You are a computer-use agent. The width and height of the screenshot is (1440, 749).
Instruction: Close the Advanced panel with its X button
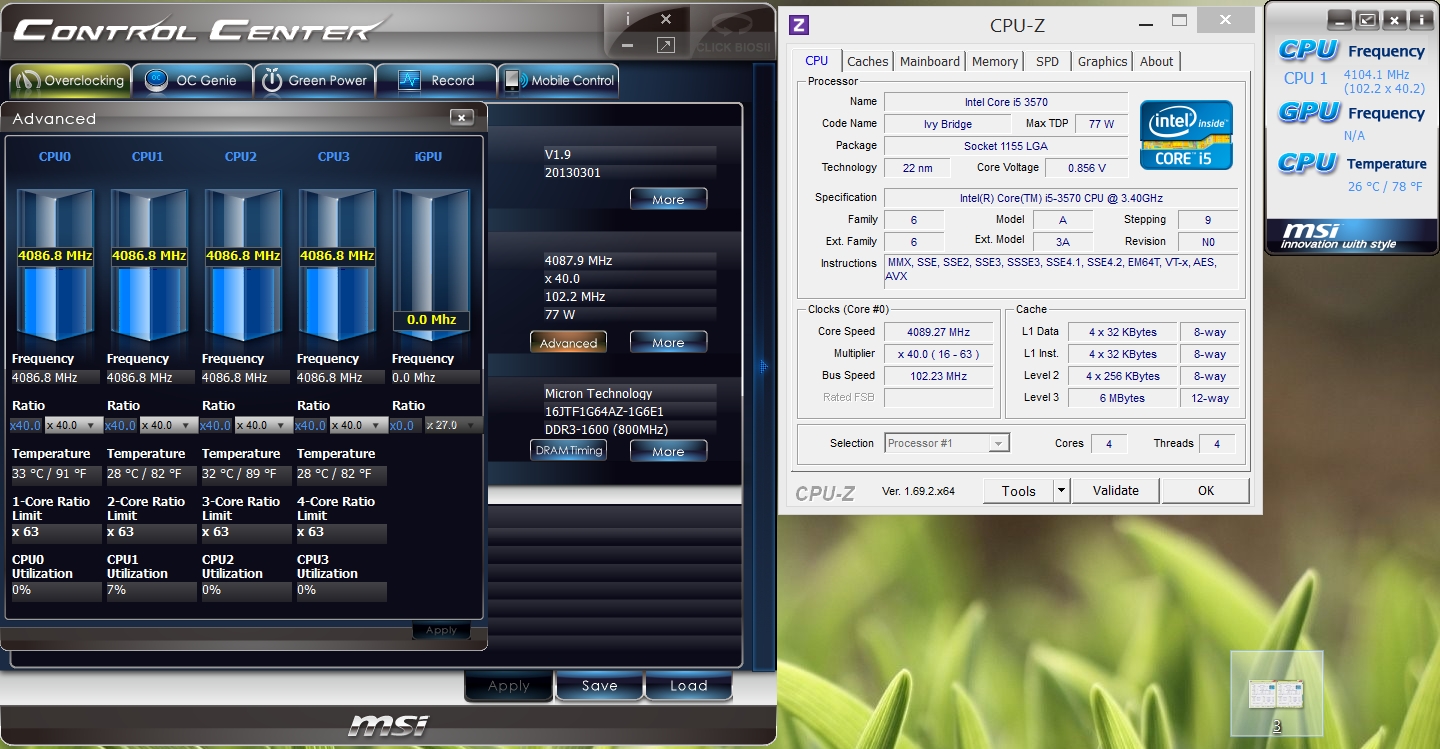click(461, 118)
